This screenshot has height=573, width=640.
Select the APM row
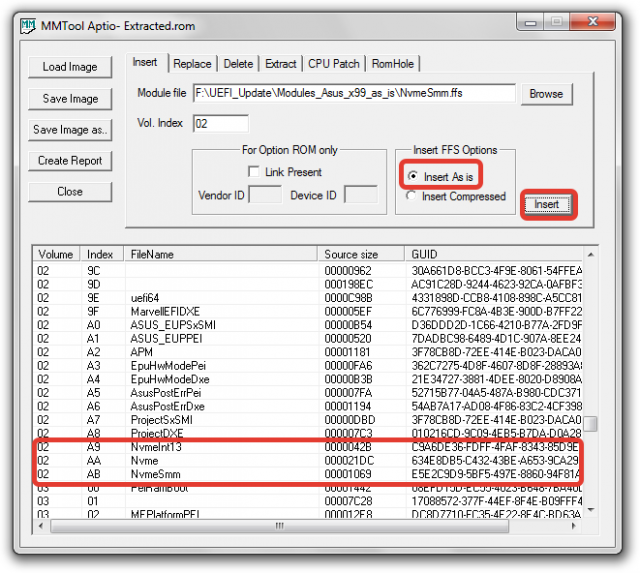(x=308, y=352)
